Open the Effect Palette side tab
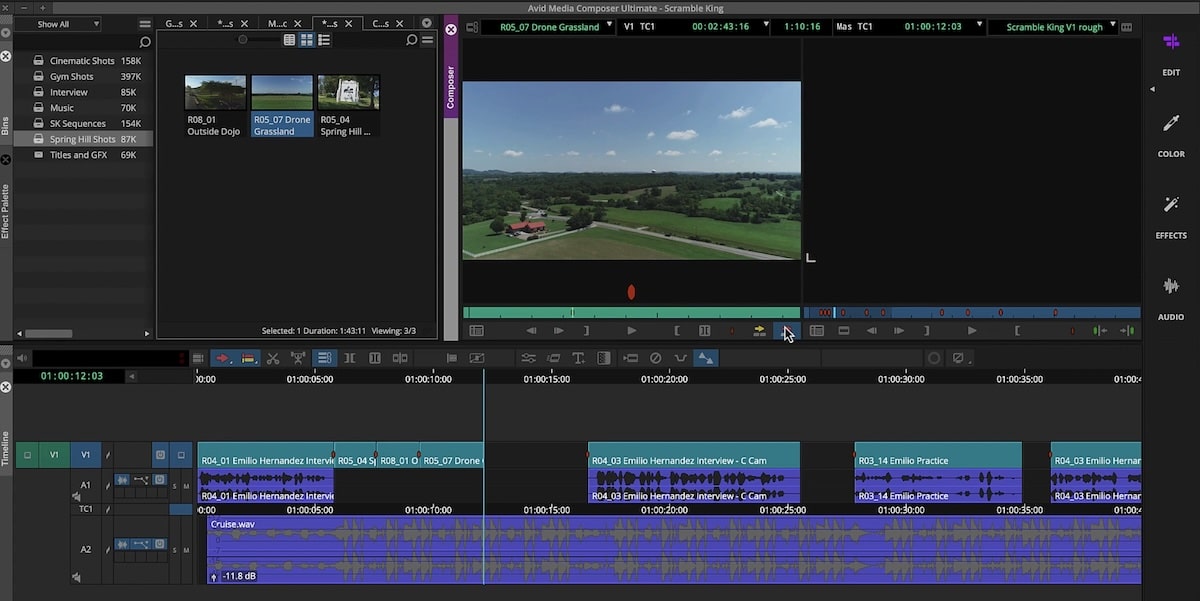Viewport: 1200px width, 601px height. 6,210
